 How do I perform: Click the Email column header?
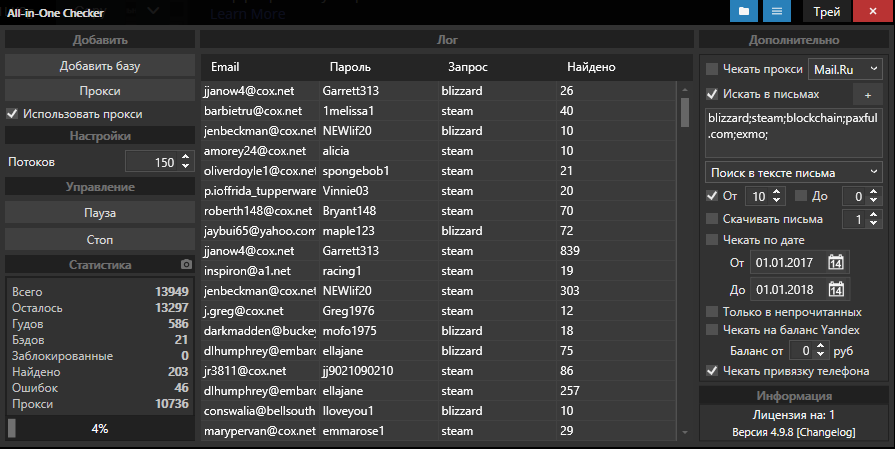click(x=225, y=67)
